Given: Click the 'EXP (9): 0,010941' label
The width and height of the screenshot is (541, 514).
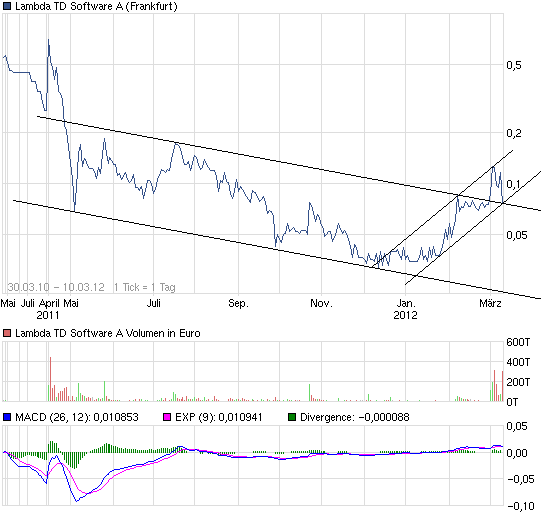Looking at the screenshot, I should coord(219,417).
